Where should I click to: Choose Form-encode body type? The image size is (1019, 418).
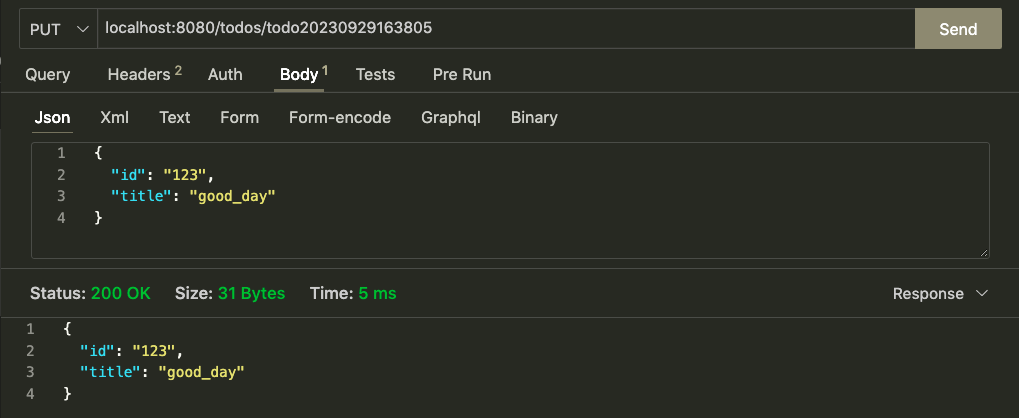(339, 117)
